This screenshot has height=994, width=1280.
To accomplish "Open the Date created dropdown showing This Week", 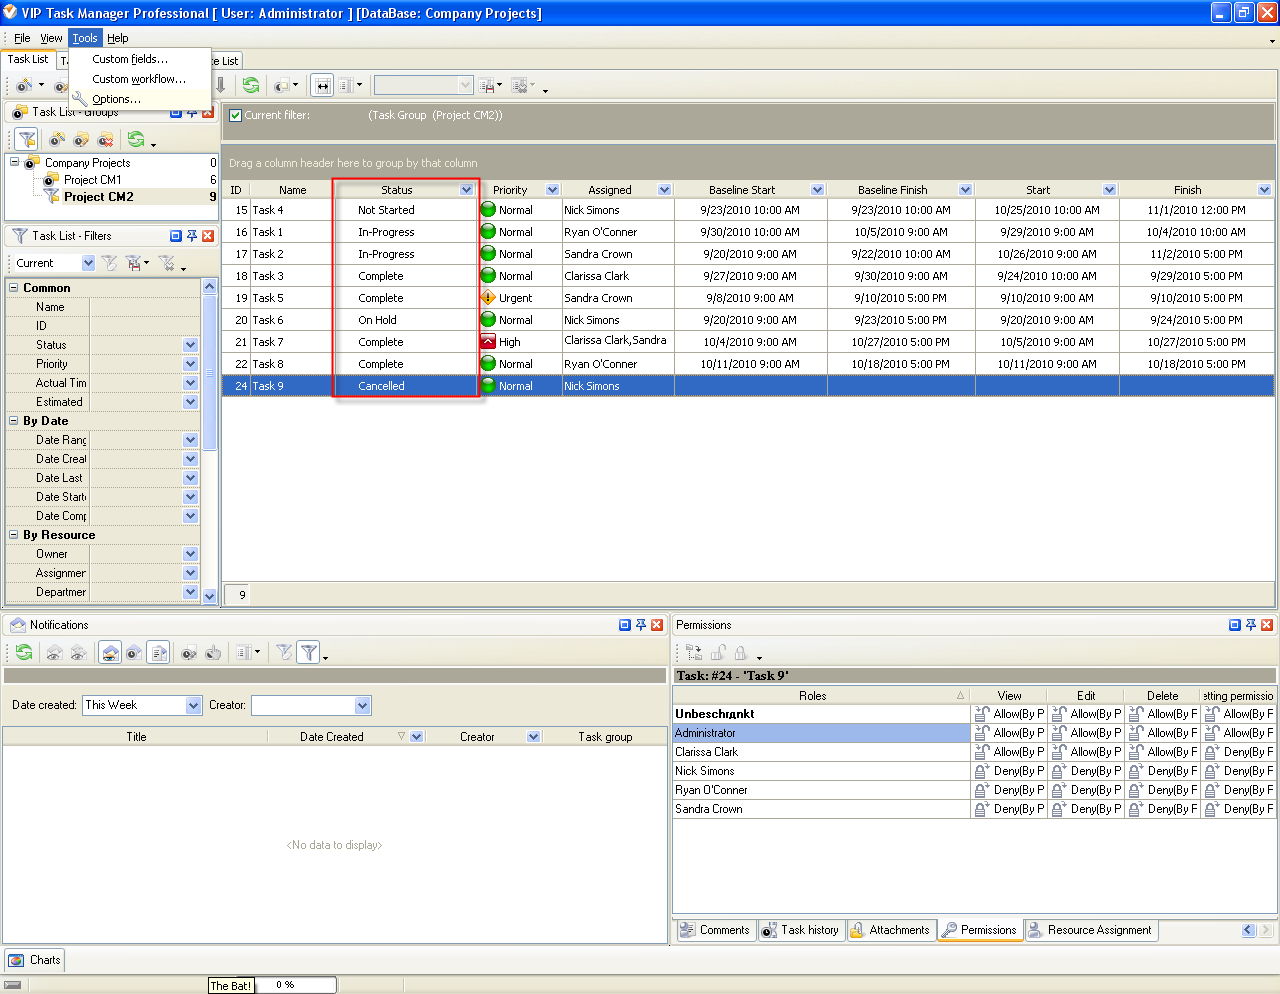I will [x=193, y=706].
